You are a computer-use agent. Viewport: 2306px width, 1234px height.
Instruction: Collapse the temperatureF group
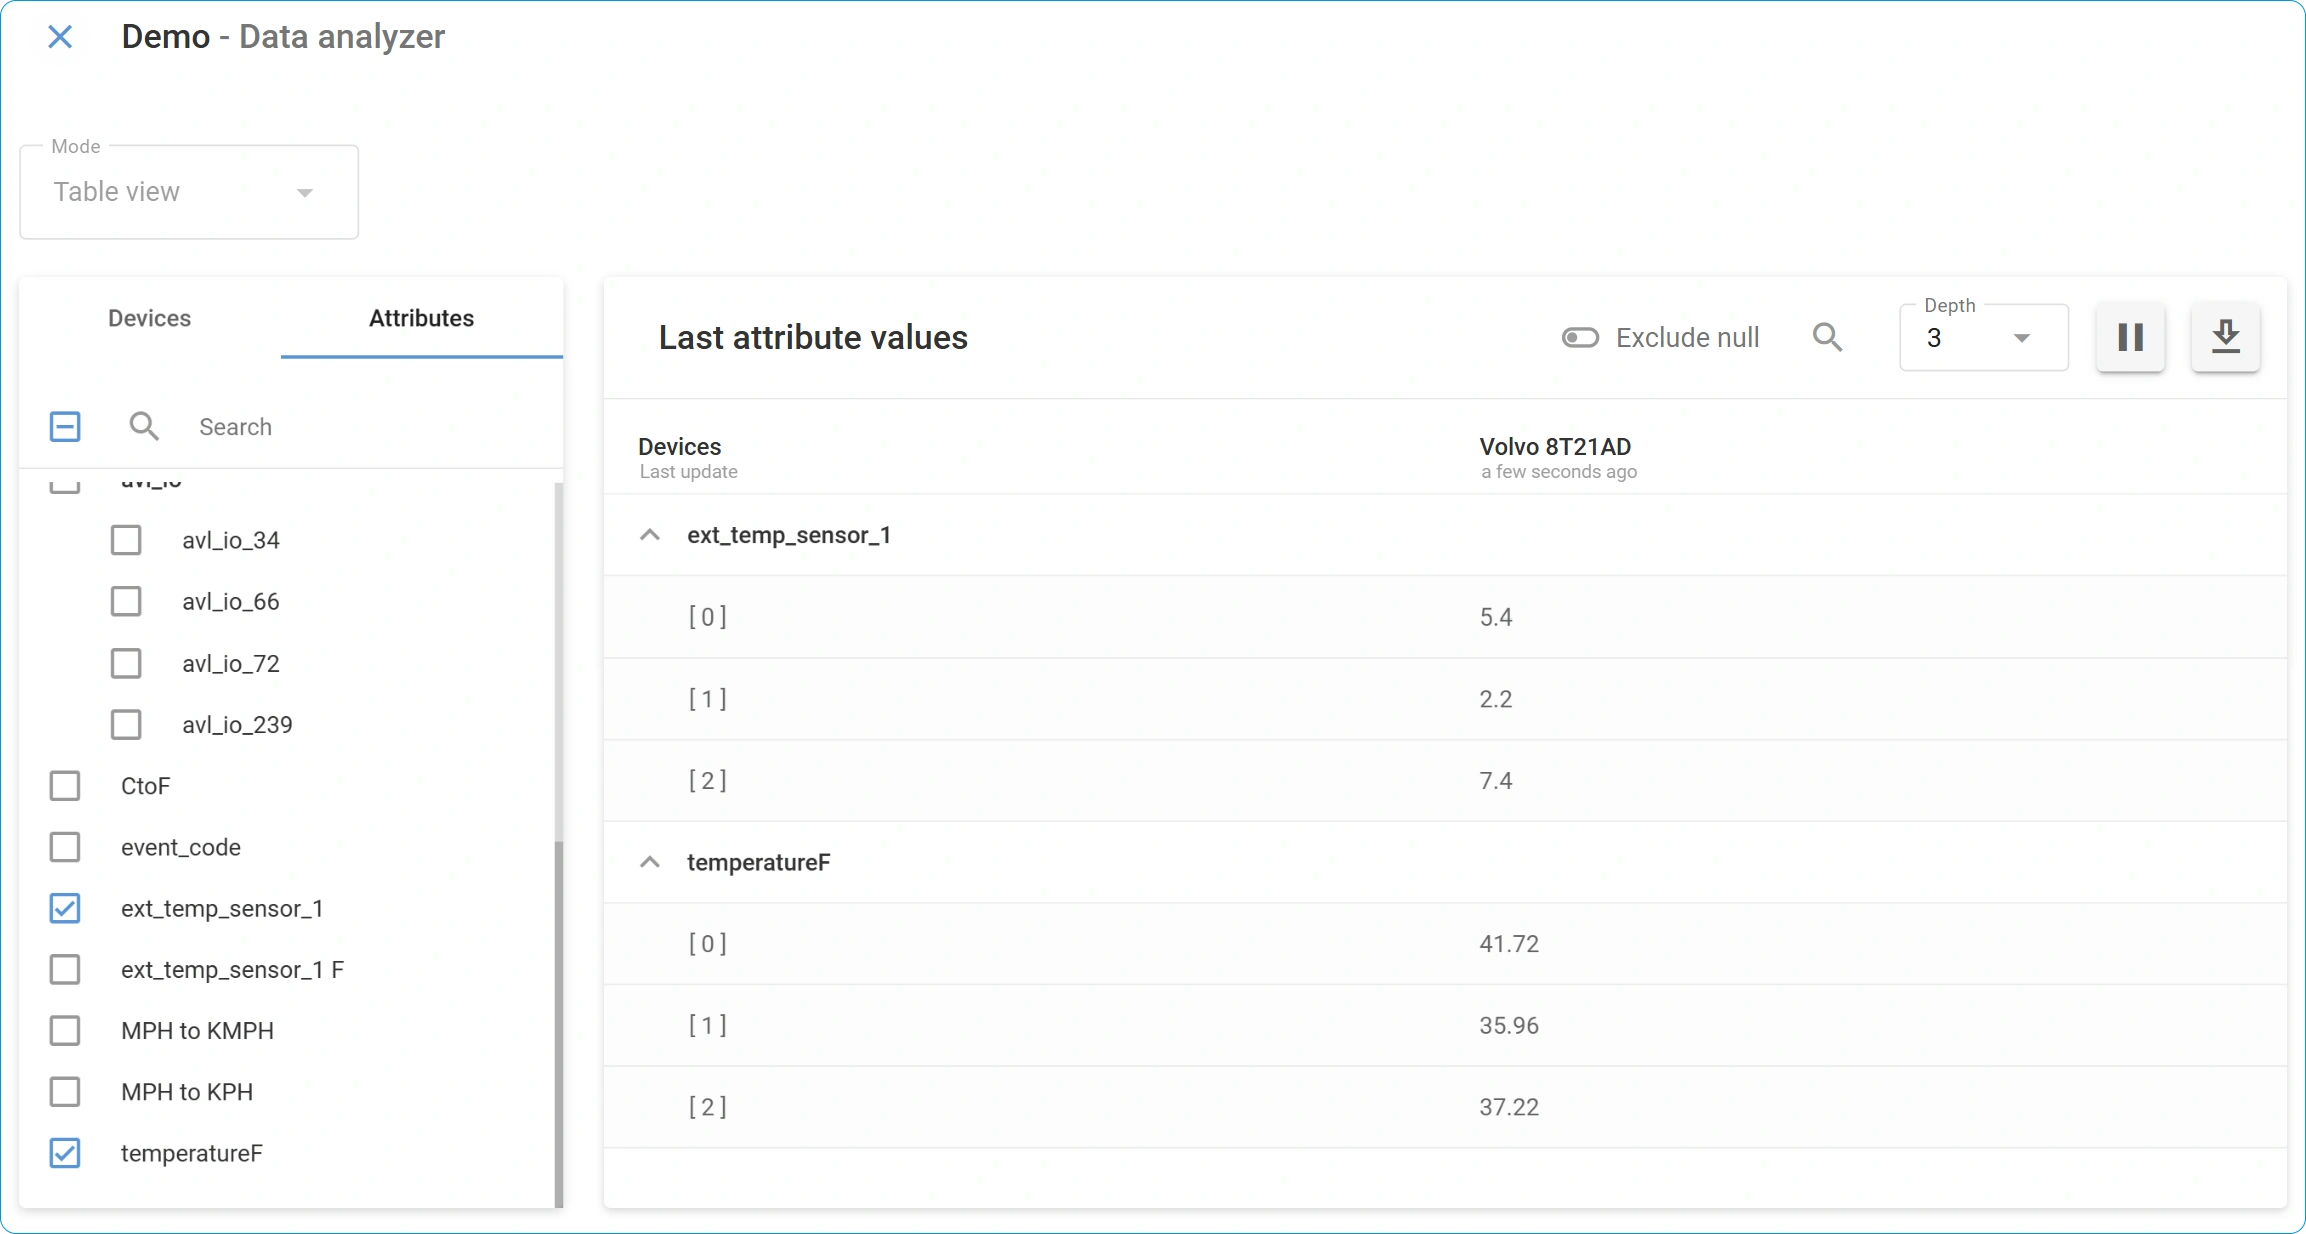click(x=649, y=862)
